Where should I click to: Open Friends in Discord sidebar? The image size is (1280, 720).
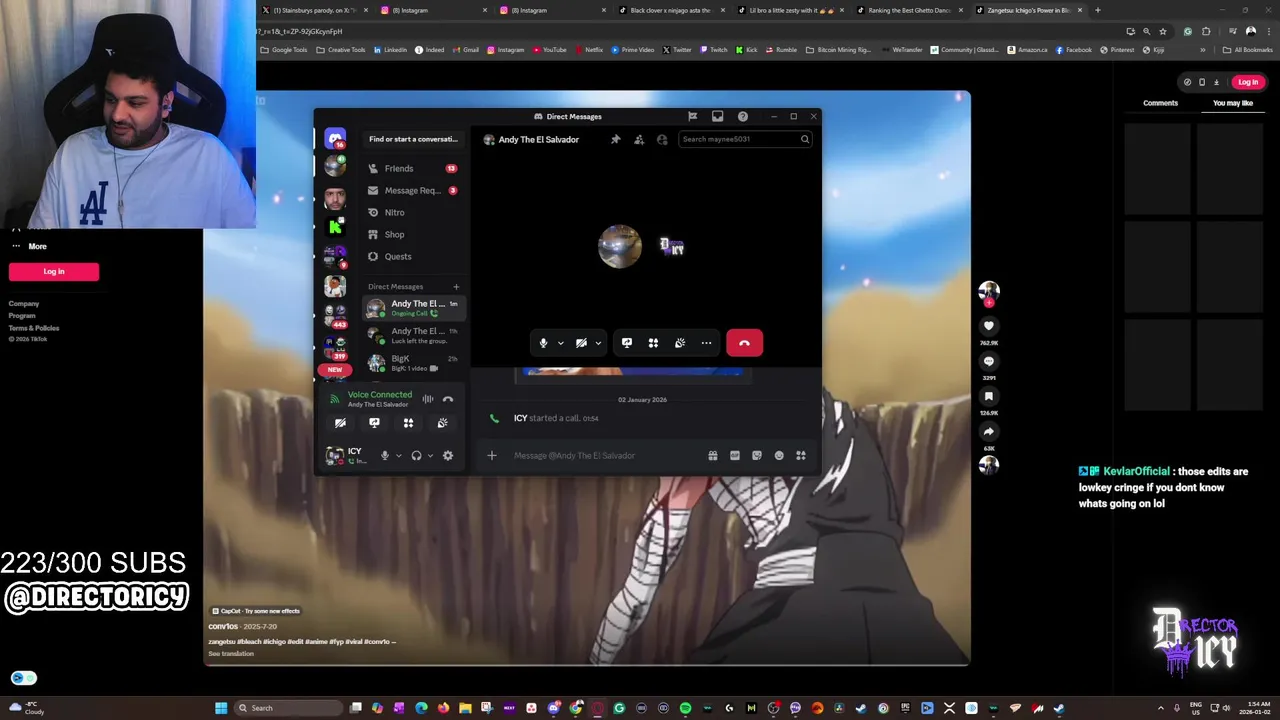pyautogui.click(x=413, y=169)
